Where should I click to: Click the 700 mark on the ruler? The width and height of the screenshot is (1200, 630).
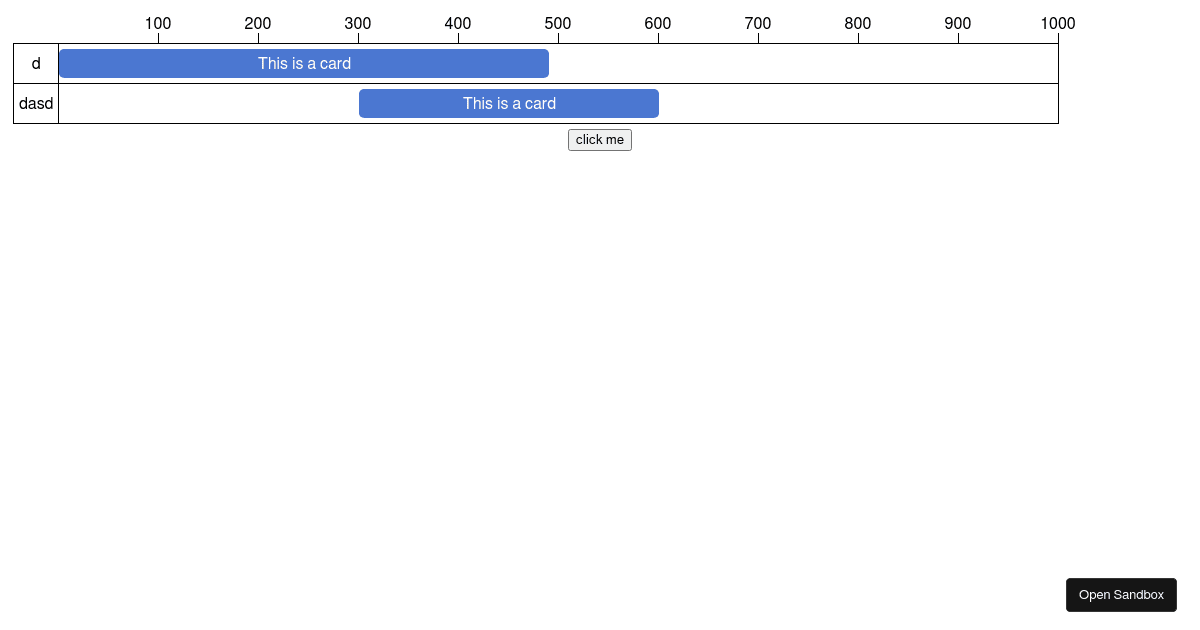click(x=758, y=23)
